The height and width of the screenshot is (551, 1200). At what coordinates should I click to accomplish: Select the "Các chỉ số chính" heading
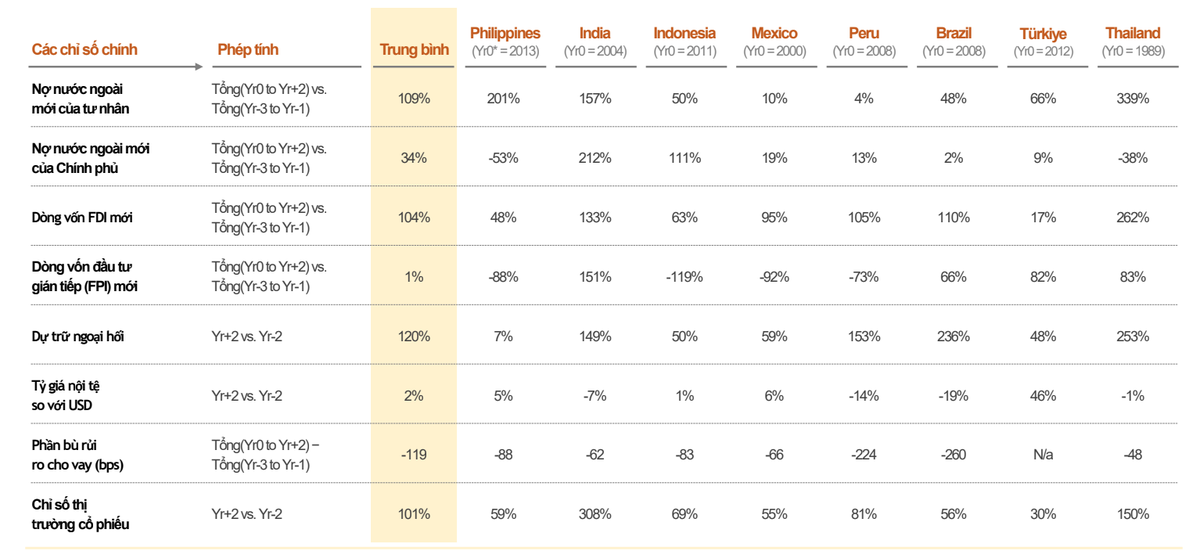point(85,49)
